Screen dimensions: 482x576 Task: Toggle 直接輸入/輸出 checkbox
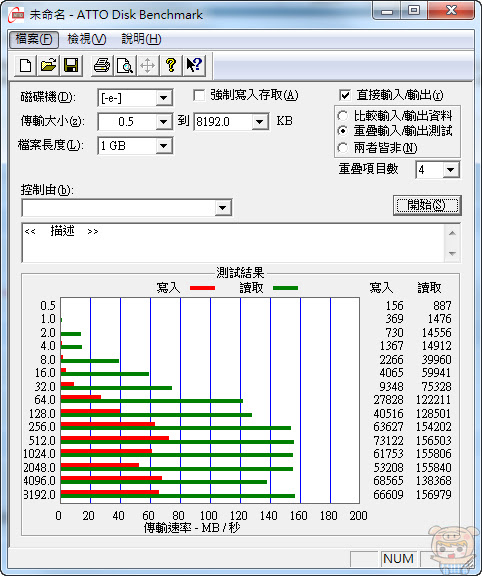345,96
